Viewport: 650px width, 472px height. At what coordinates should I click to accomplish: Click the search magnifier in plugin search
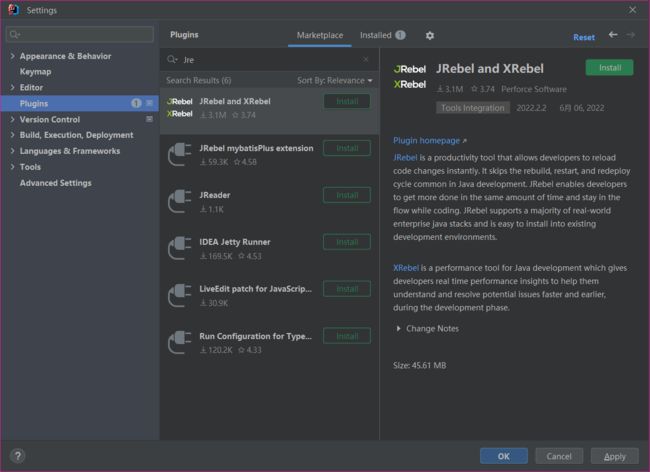tap(172, 60)
